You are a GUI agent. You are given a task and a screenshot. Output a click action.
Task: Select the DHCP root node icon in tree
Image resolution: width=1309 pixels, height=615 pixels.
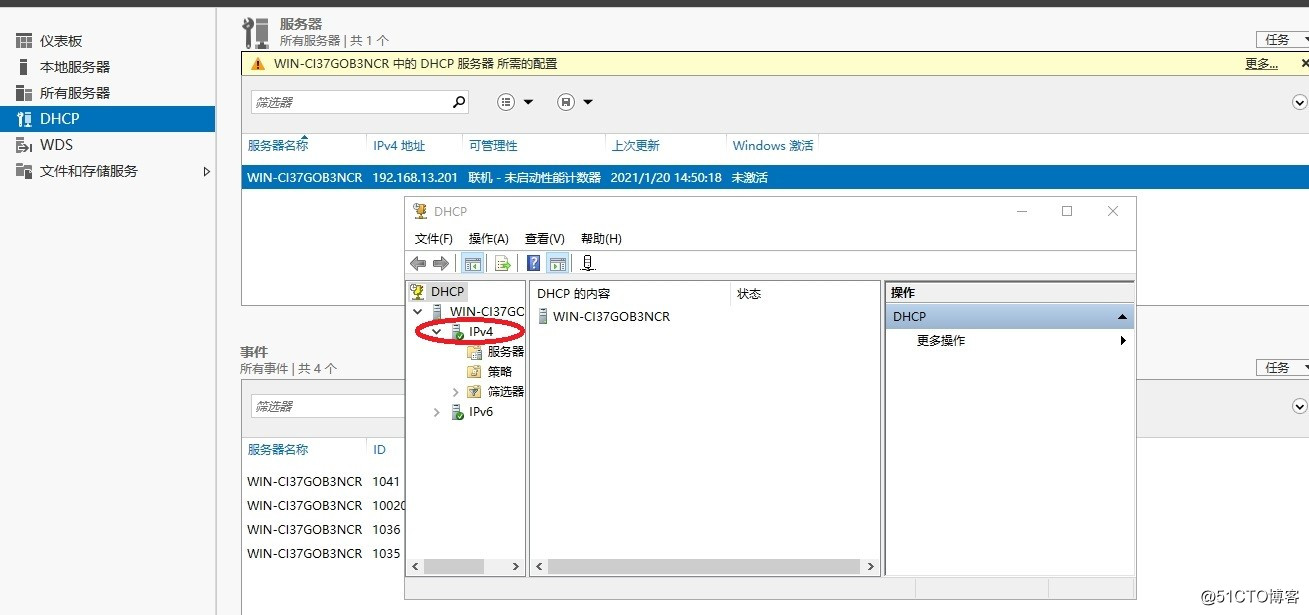[x=419, y=291]
